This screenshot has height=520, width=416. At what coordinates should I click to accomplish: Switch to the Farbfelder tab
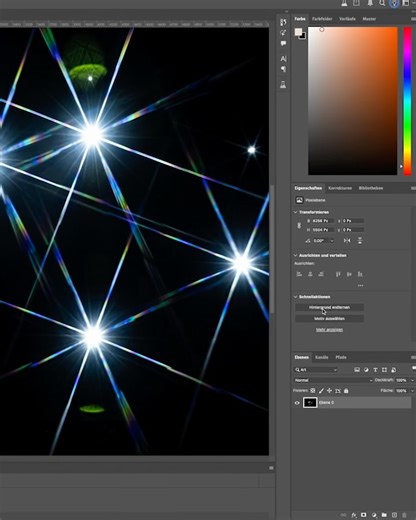tap(322, 19)
